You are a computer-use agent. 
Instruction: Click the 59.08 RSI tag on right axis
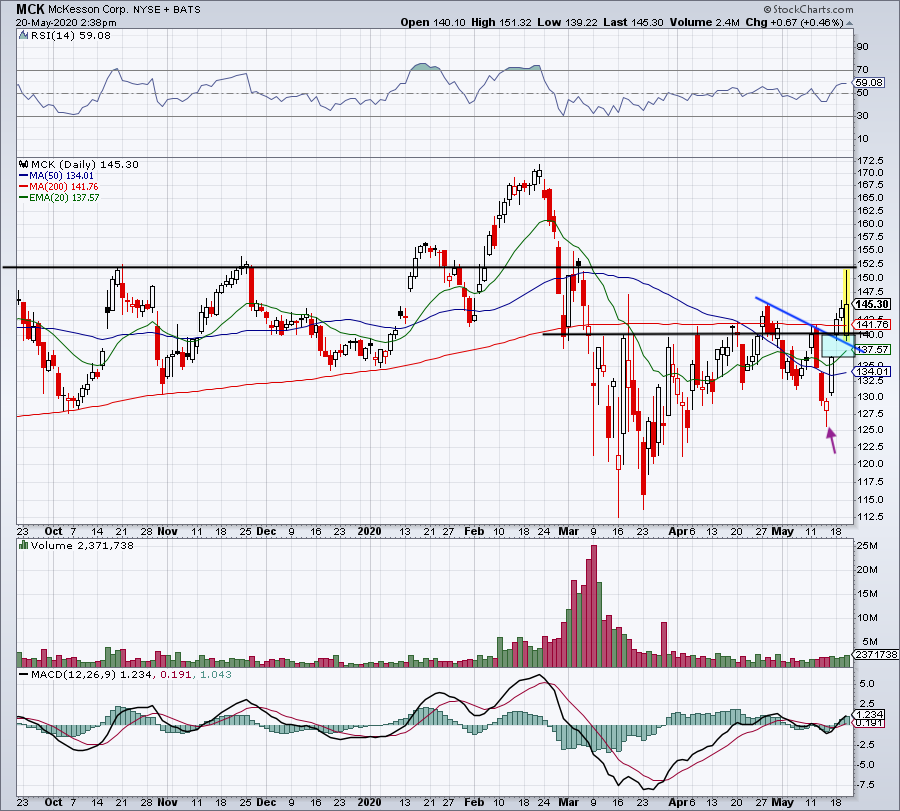tap(870, 83)
